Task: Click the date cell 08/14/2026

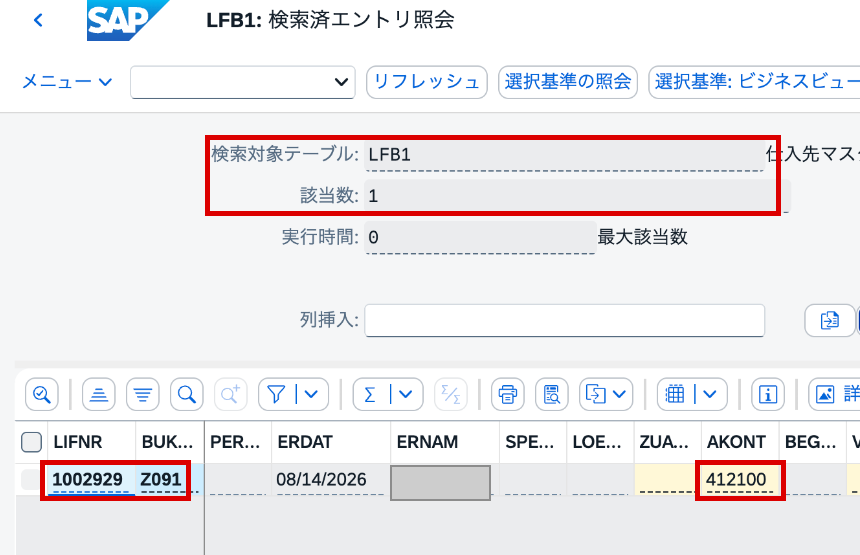Action: coord(331,479)
